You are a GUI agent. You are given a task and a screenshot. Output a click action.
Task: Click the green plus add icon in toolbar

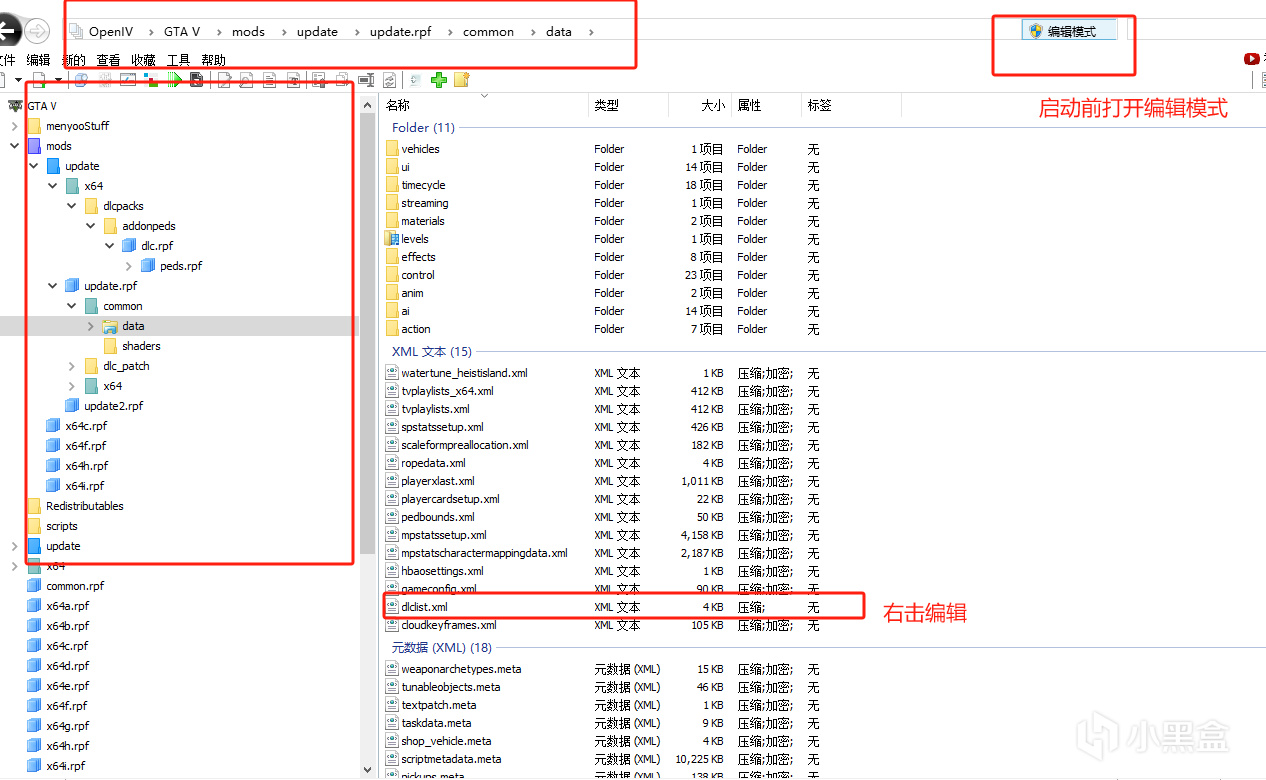coord(438,79)
